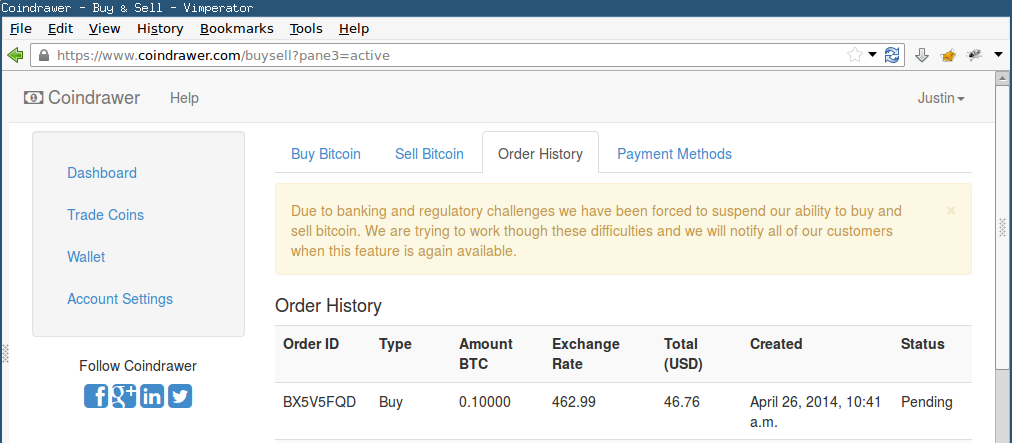Click the 46.76 total USD cell
This screenshot has width=1012, height=443.
[682, 402]
